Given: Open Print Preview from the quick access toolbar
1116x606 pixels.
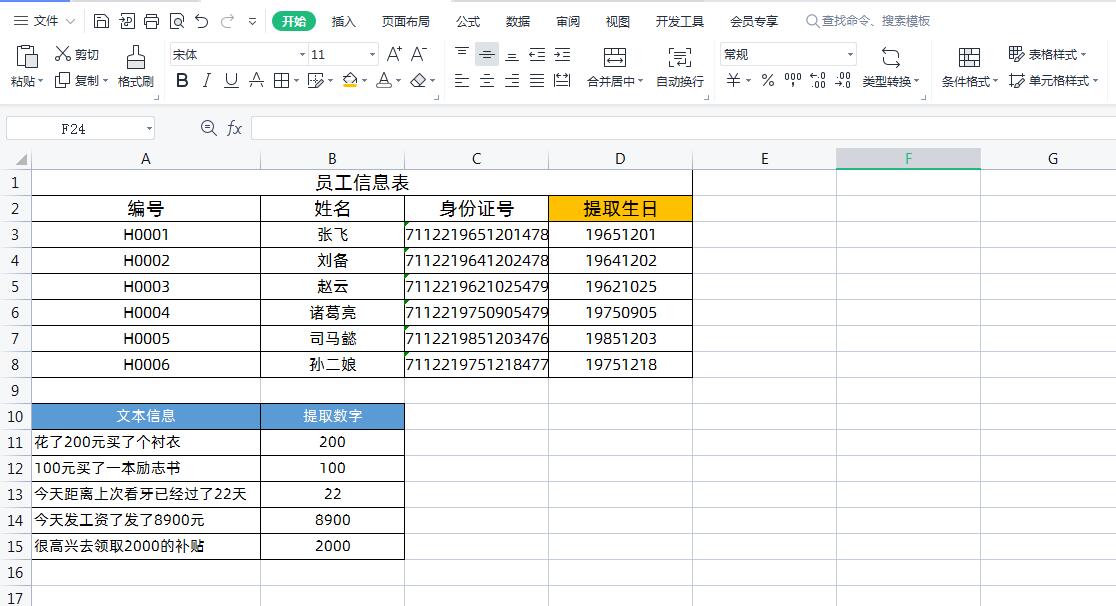Looking at the screenshot, I should 177,20.
